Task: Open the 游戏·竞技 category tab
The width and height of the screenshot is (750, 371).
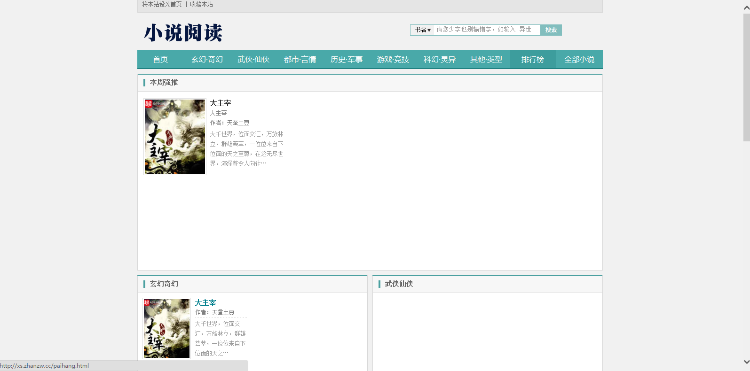Action: pyautogui.click(x=393, y=60)
